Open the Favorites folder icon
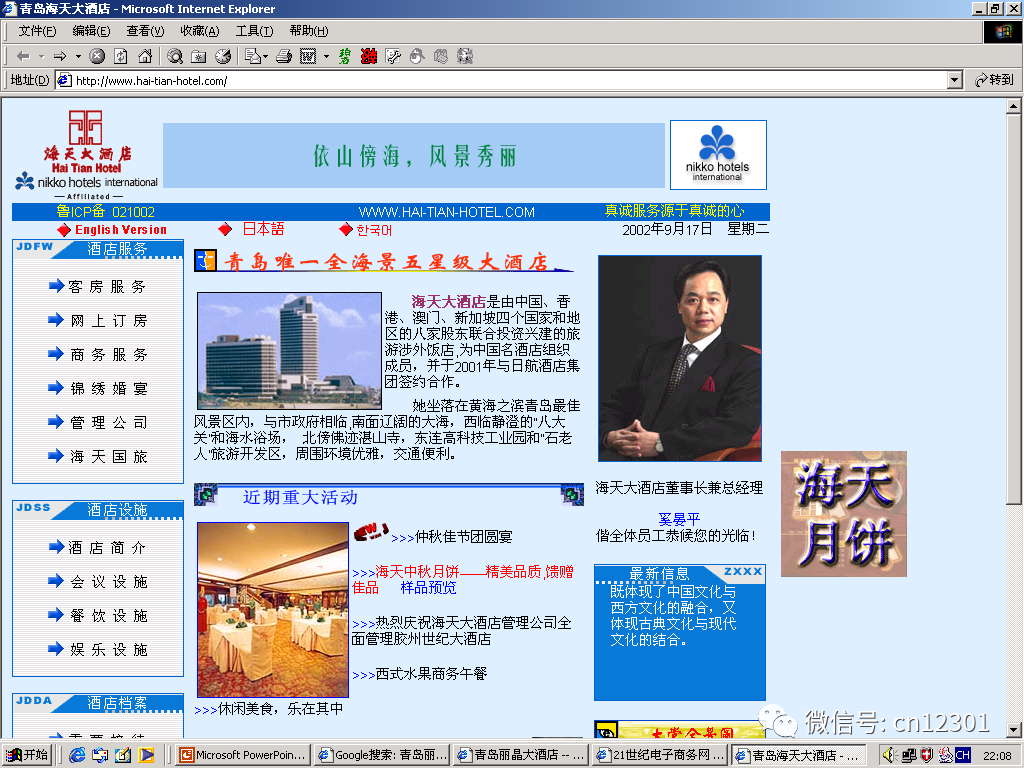The height and width of the screenshot is (768, 1024). point(199,57)
